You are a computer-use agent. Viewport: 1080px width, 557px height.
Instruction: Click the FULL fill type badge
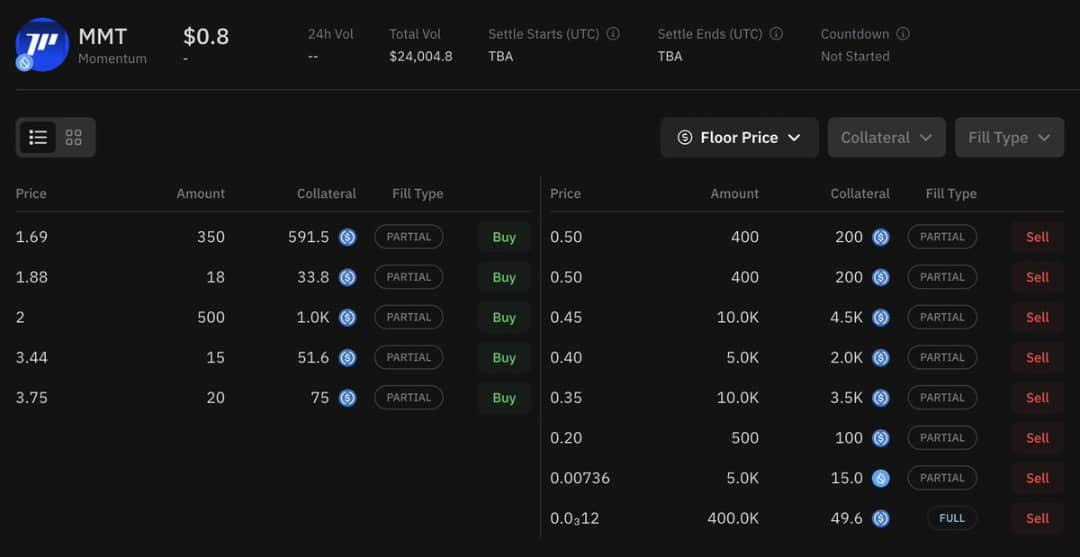[952, 518]
